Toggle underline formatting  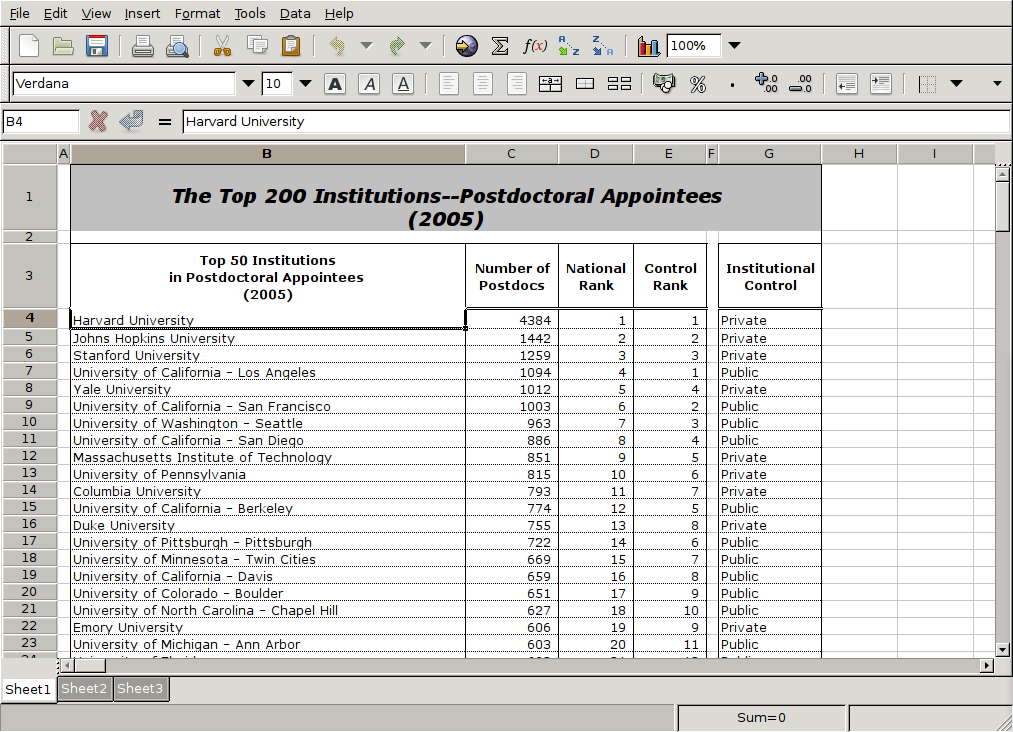tap(403, 83)
